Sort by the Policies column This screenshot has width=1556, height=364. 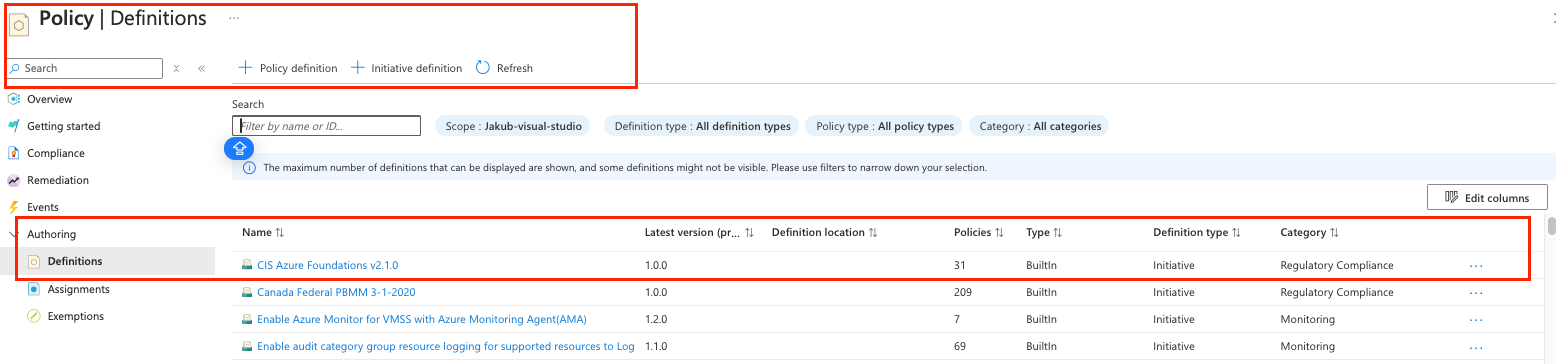pos(979,232)
